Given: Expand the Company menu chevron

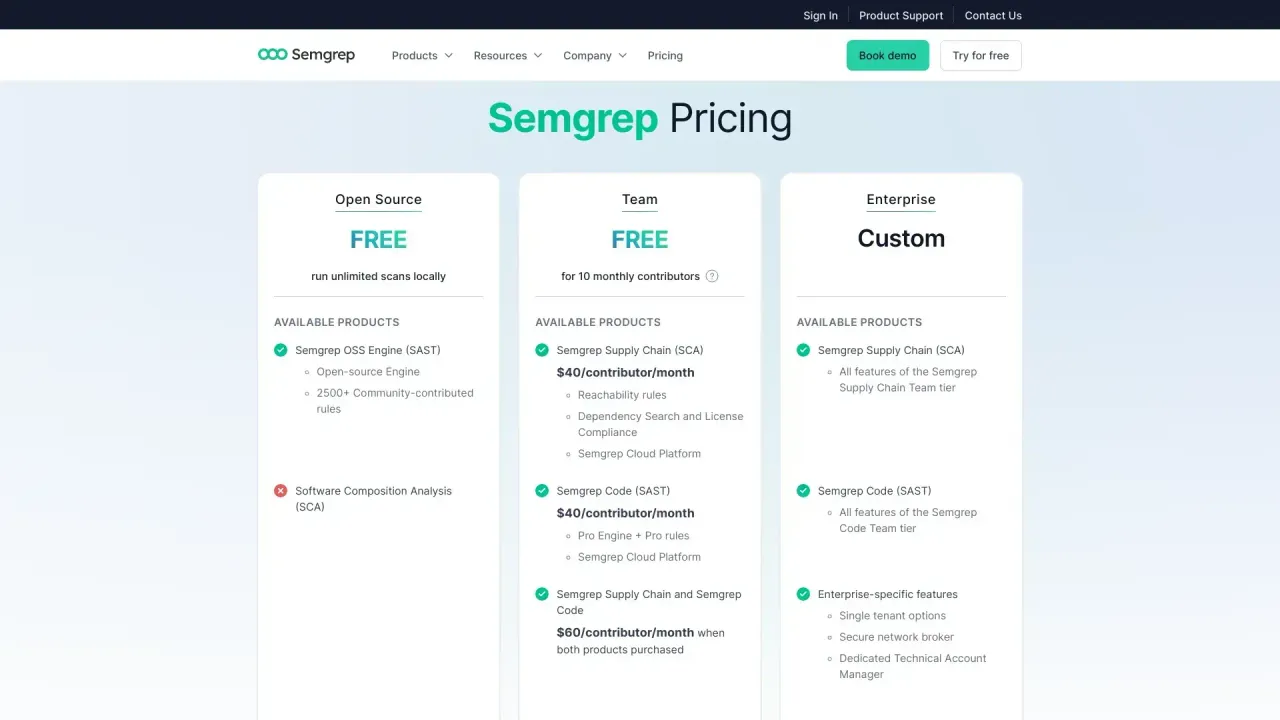Looking at the screenshot, I should click(x=623, y=56).
